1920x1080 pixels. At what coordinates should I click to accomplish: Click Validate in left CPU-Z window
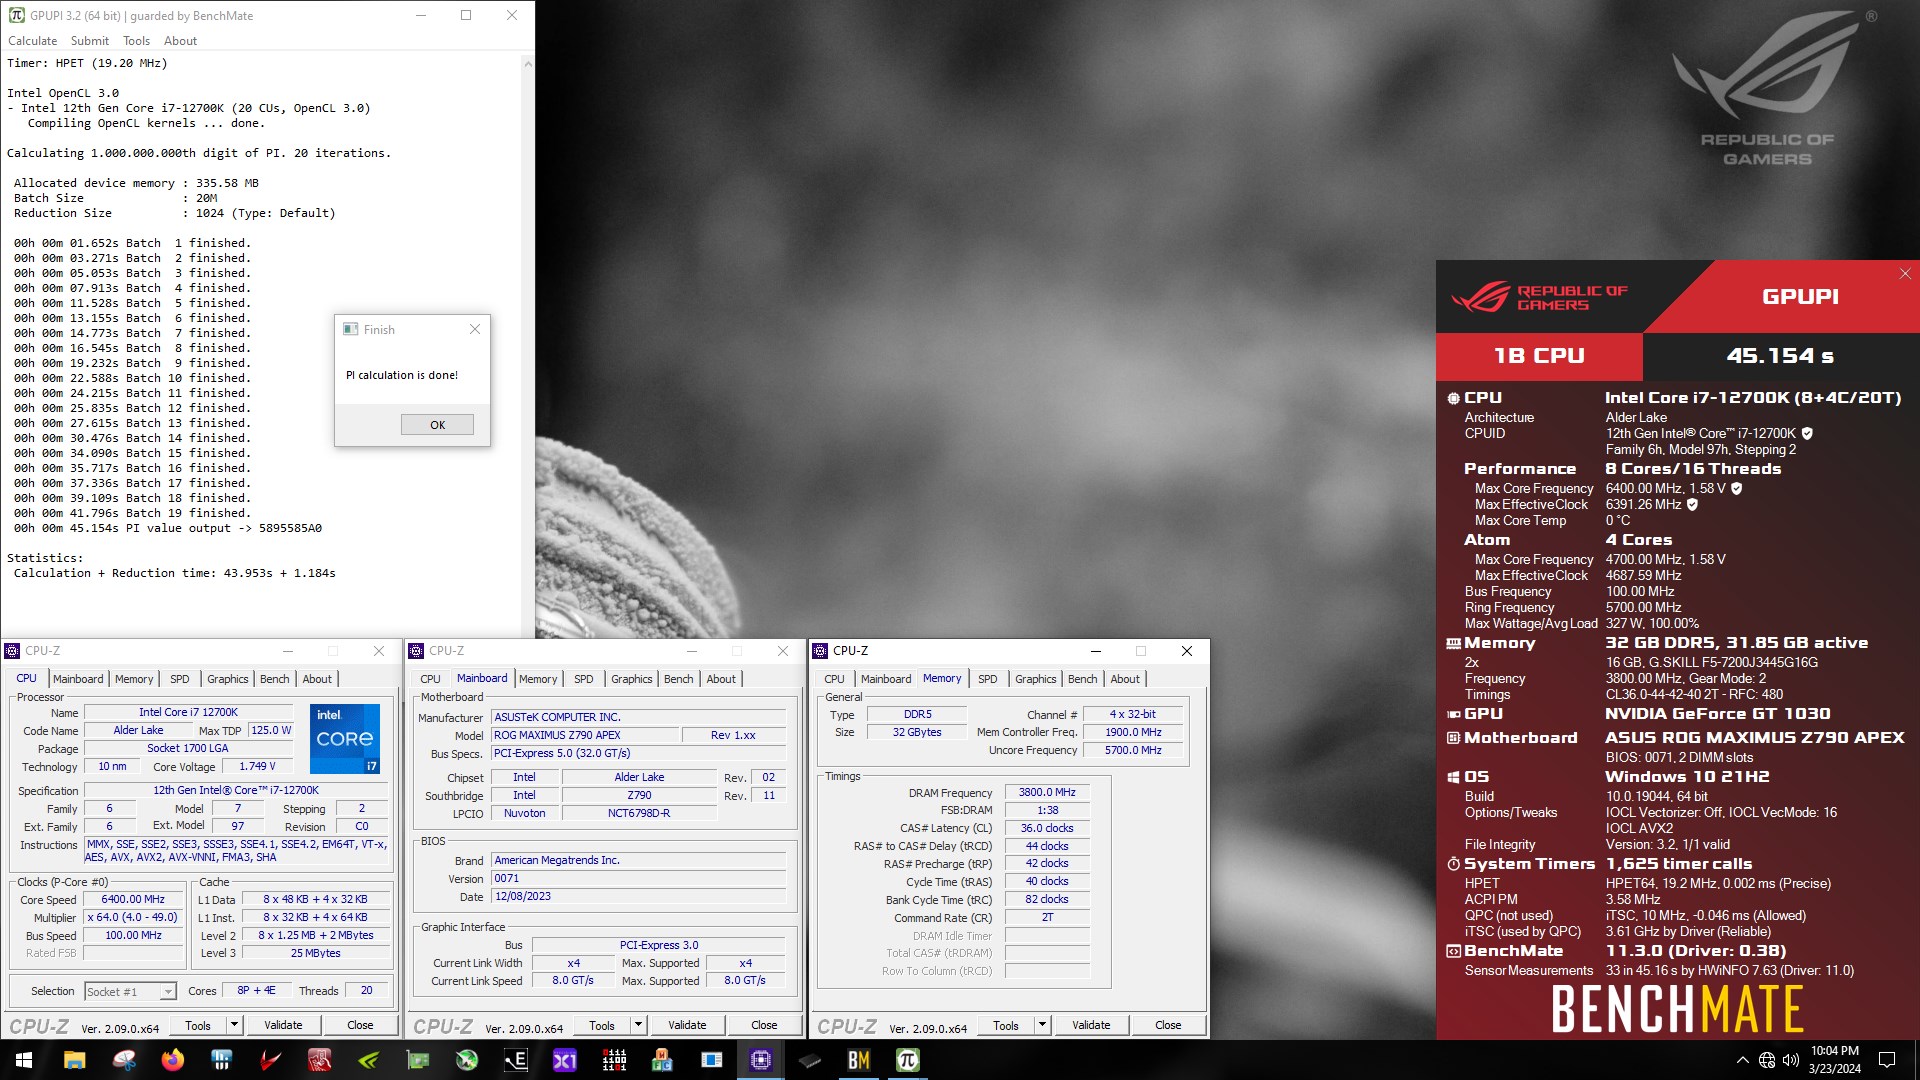coord(283,1025)
